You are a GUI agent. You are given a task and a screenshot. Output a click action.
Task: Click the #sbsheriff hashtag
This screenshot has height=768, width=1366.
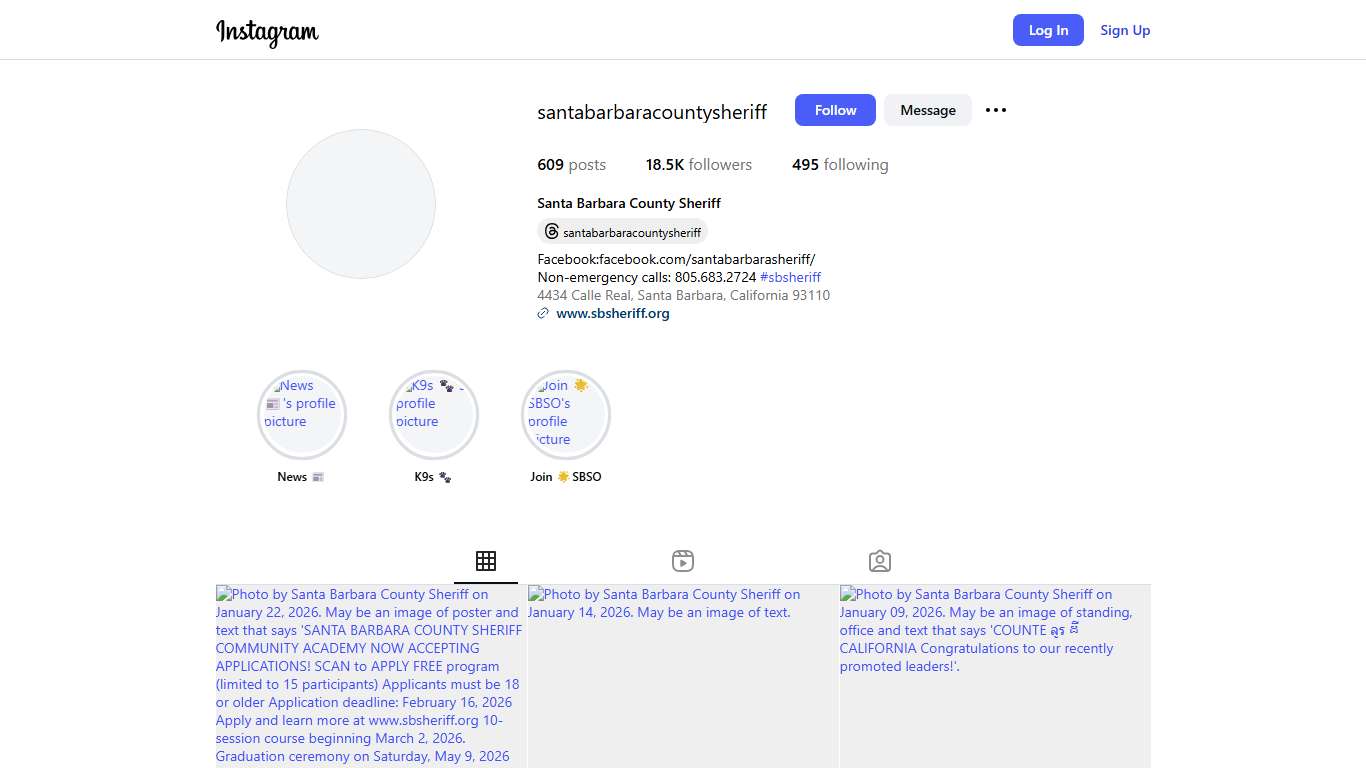tap(790, 277)
